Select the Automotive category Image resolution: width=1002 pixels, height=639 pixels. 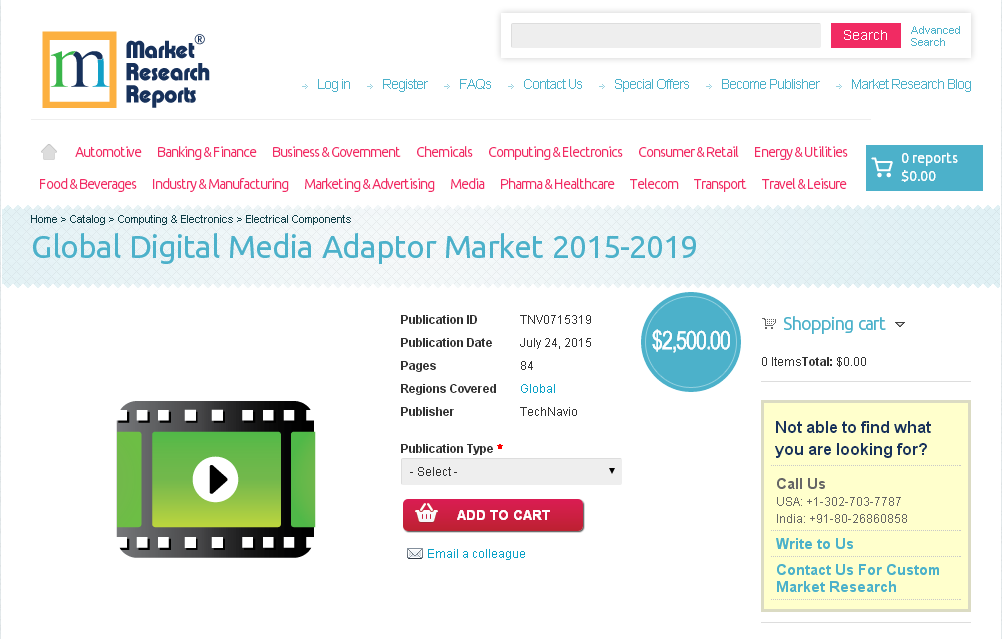point(107,151)
